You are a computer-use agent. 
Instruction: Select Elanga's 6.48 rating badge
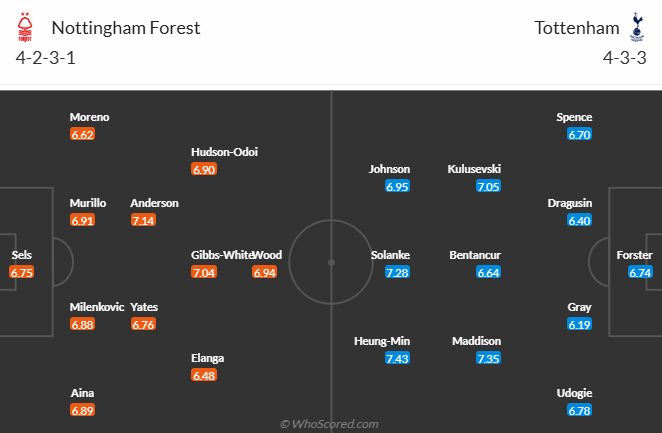tap(204, 375)
